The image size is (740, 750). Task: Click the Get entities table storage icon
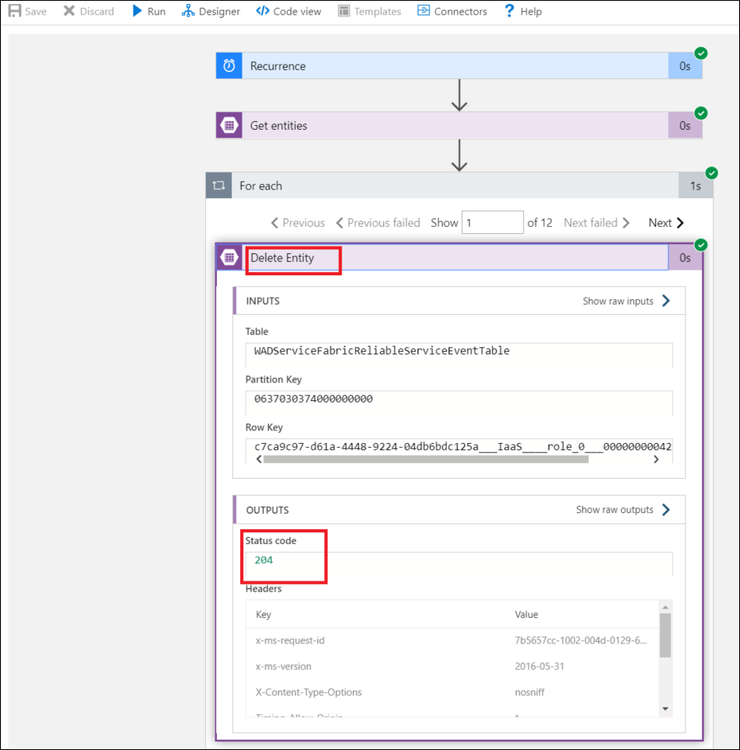[229, 125]
